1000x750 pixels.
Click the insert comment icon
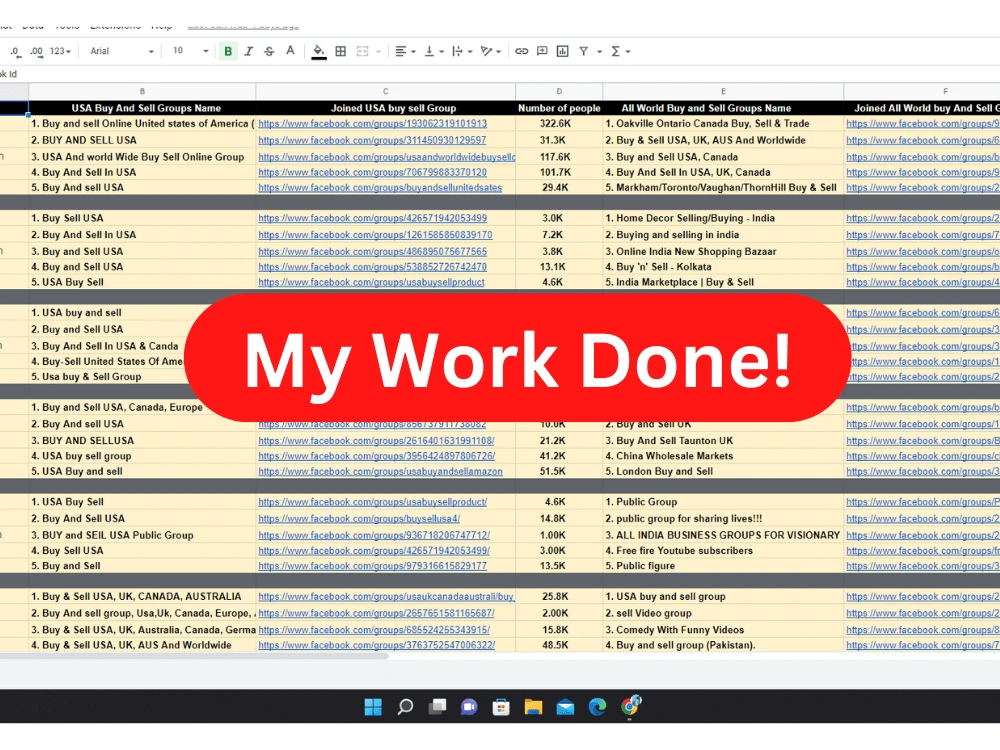click(542, 52)
